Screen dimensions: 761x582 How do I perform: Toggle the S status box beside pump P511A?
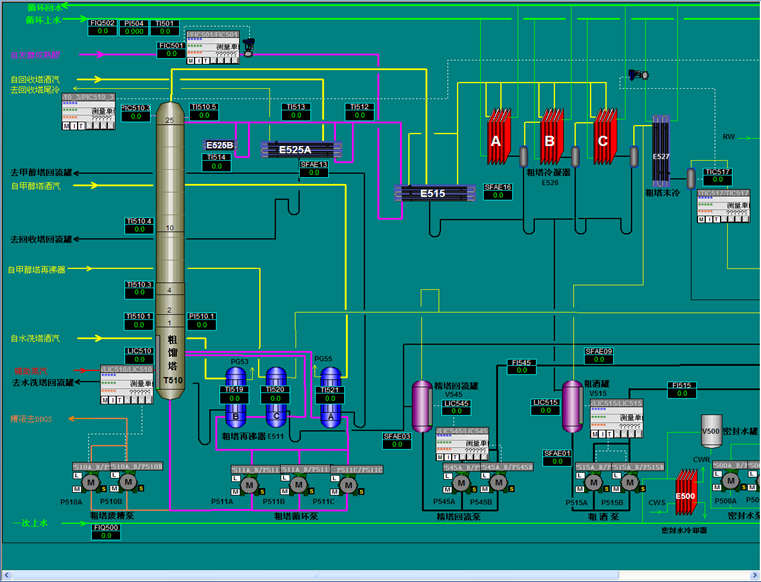pos(261,490)
